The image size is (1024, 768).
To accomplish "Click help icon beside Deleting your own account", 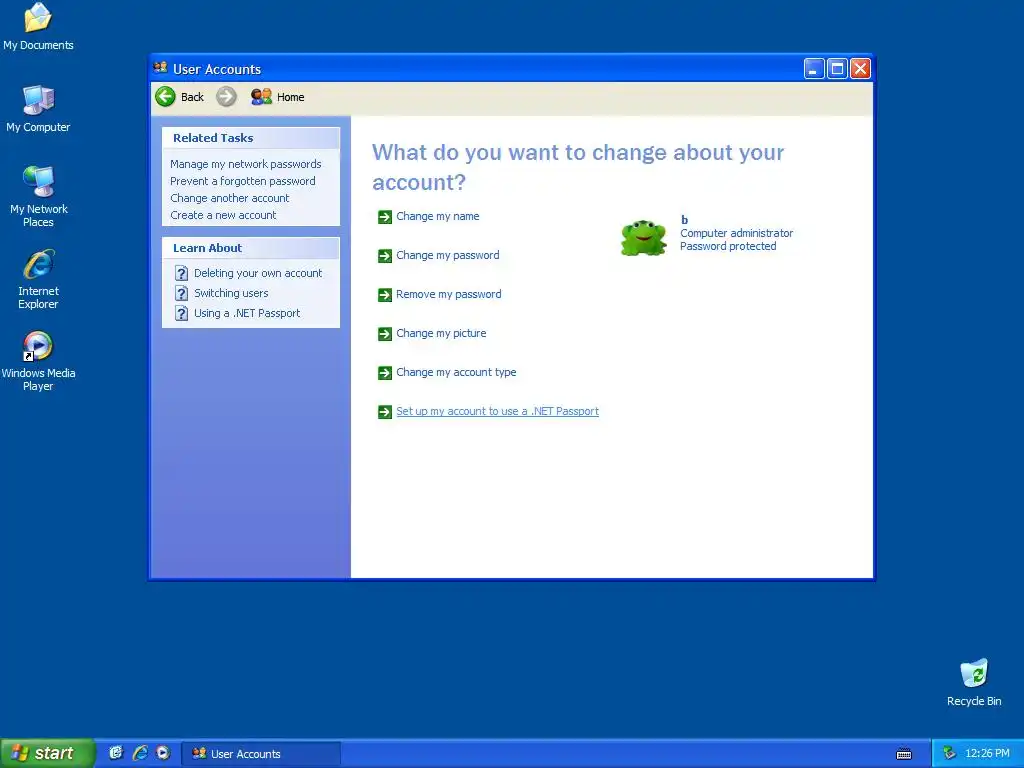I will point(182,274).
